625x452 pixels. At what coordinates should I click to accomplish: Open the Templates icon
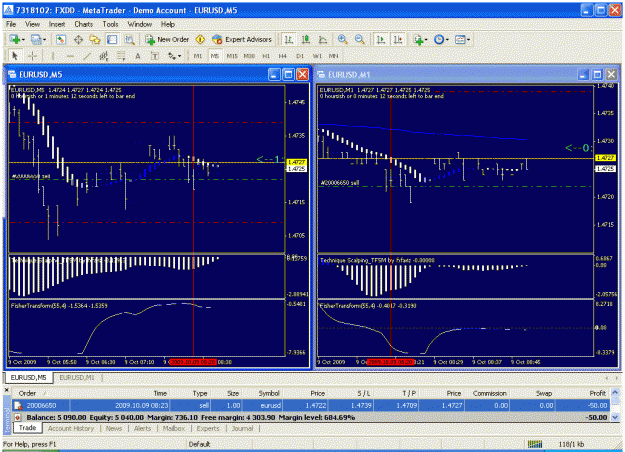pyautogui.click(x=460, y=39)
